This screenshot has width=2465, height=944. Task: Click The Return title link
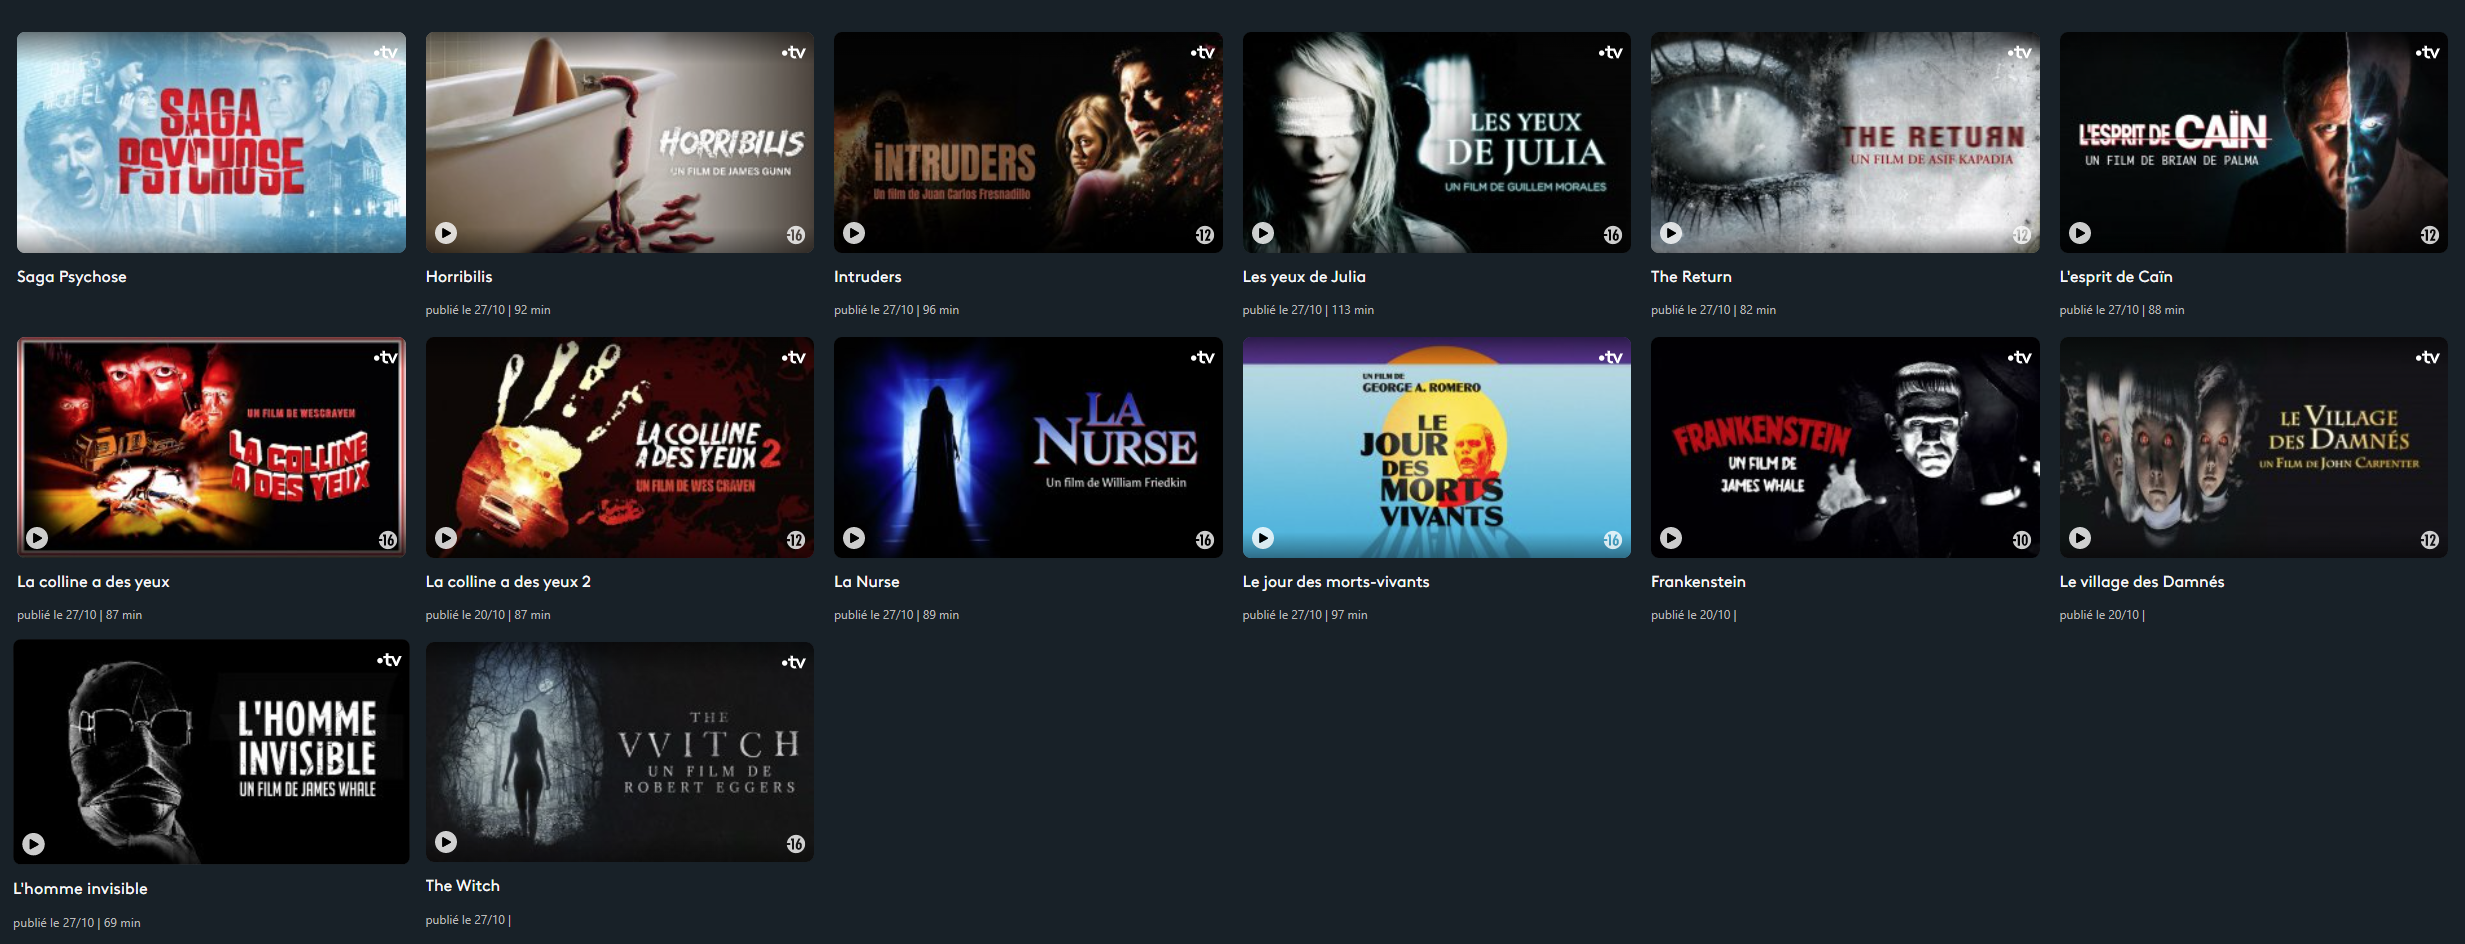click(x=1691, y=277)
